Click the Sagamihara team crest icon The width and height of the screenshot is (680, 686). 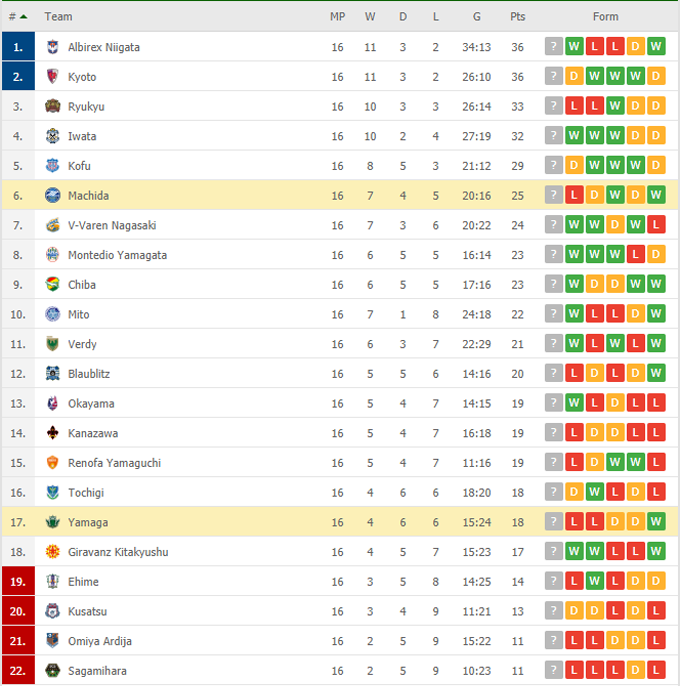(53, 671)
